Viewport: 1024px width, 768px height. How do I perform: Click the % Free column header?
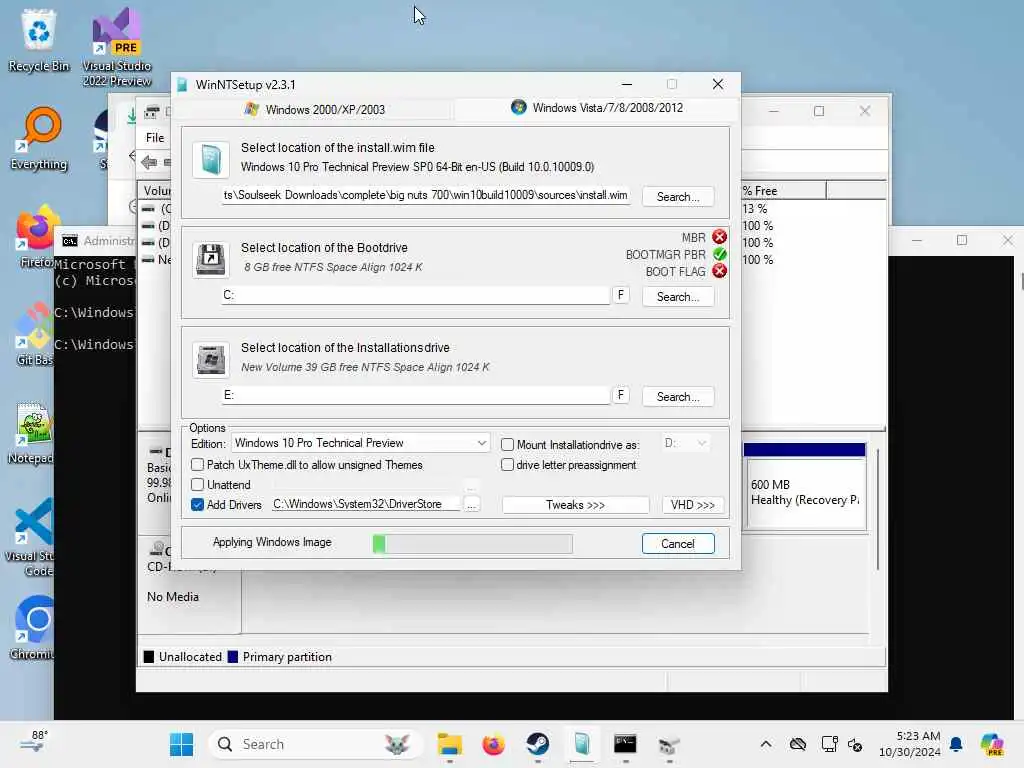(x=782, y=190)
